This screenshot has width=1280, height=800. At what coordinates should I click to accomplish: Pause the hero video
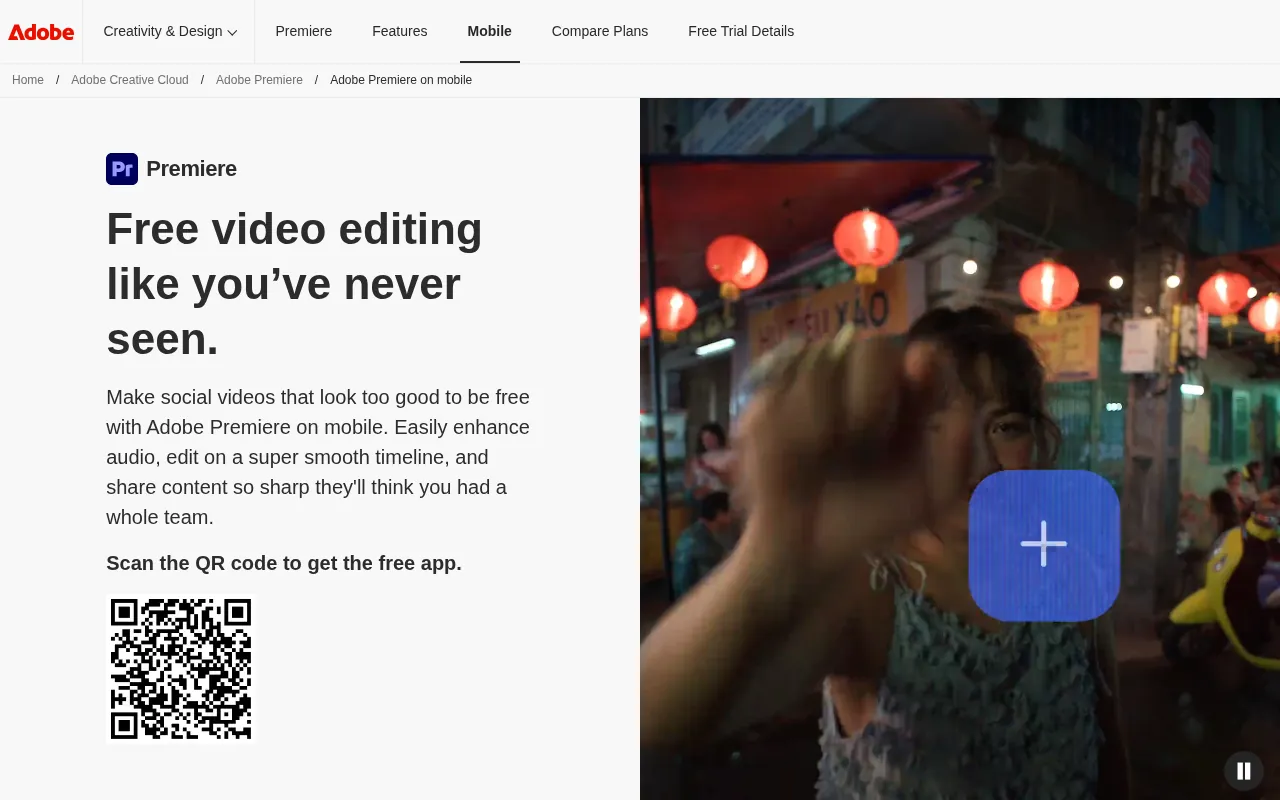1244,771
